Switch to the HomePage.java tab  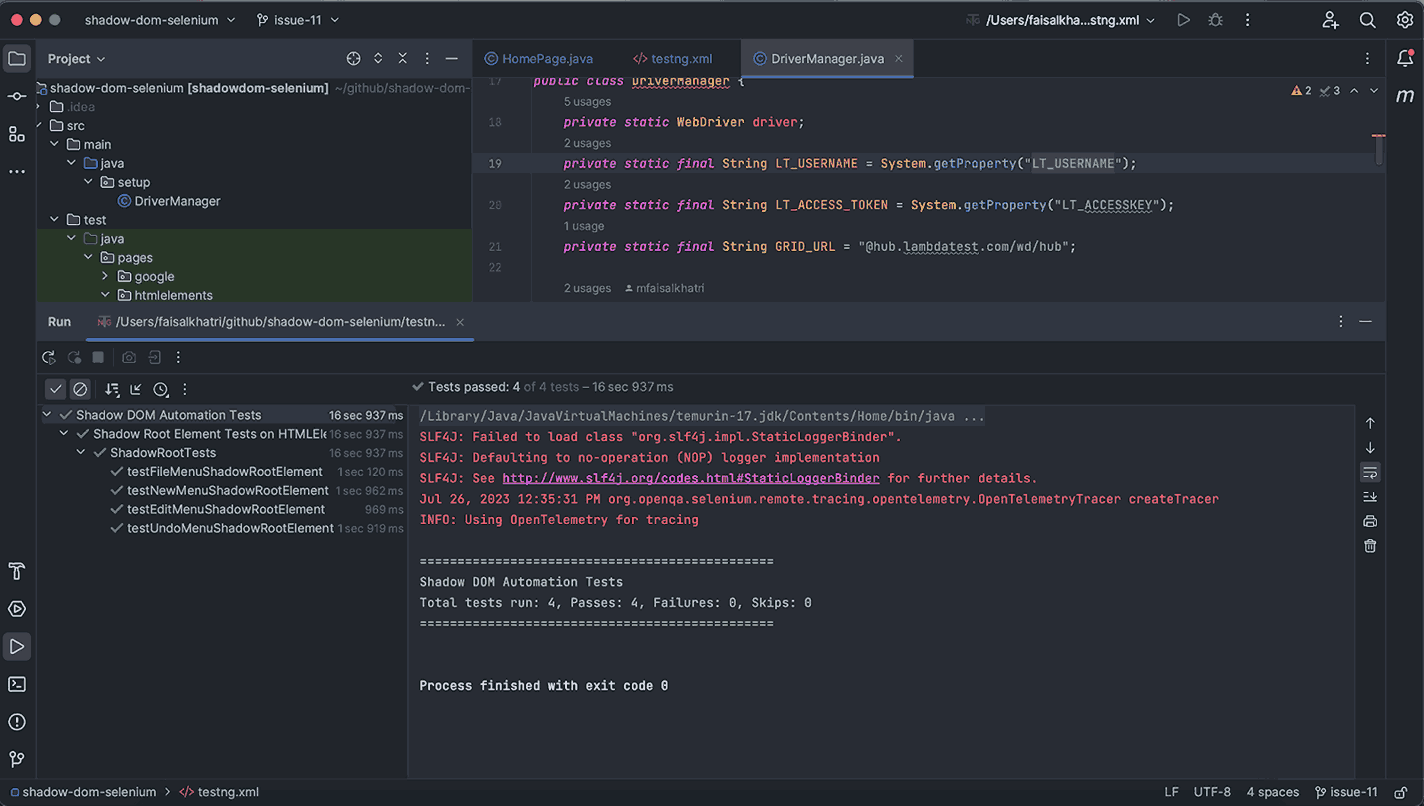click(546, 58)
